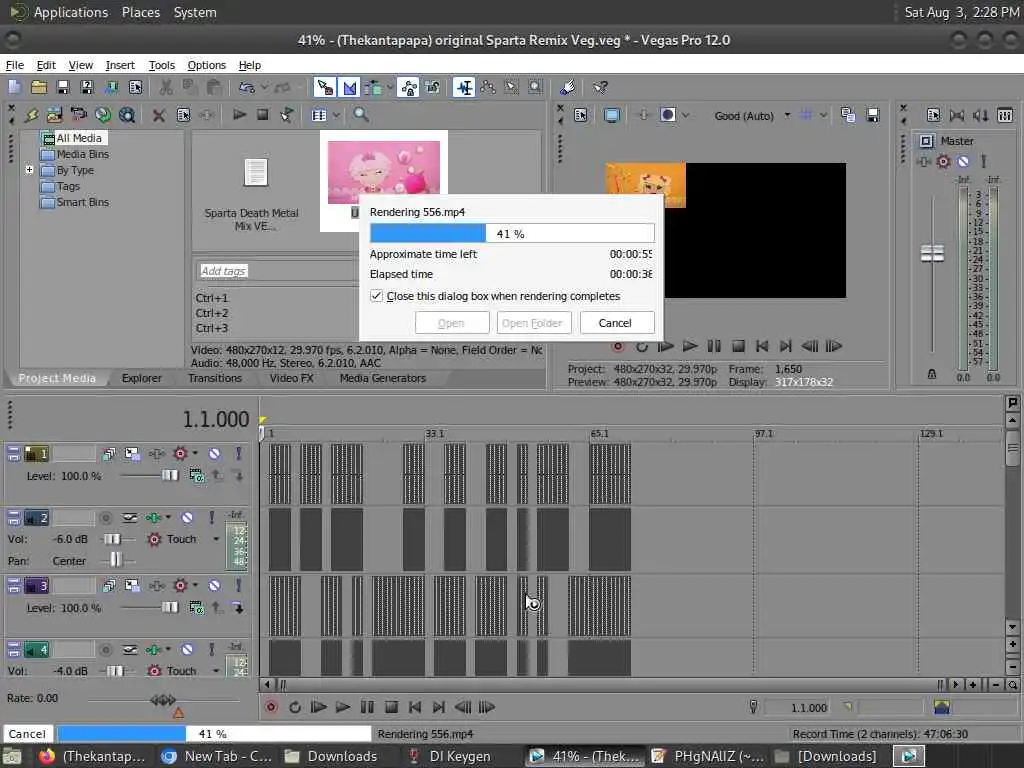The width and height of the screenshot is (1024, 768).
Task: Open a project with the folder icon
Action: pyautogui.click(x=39, y=87)
